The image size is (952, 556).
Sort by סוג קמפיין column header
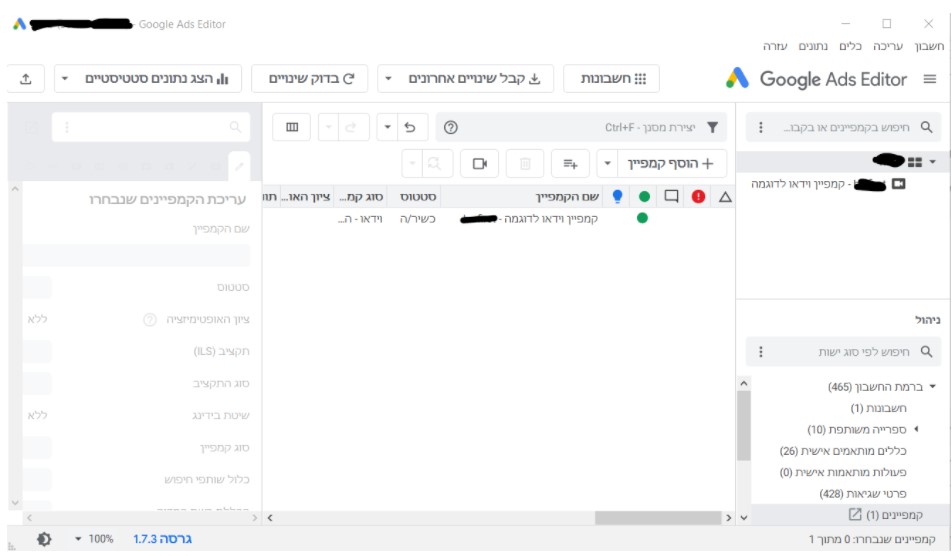[x=361, y=197]
